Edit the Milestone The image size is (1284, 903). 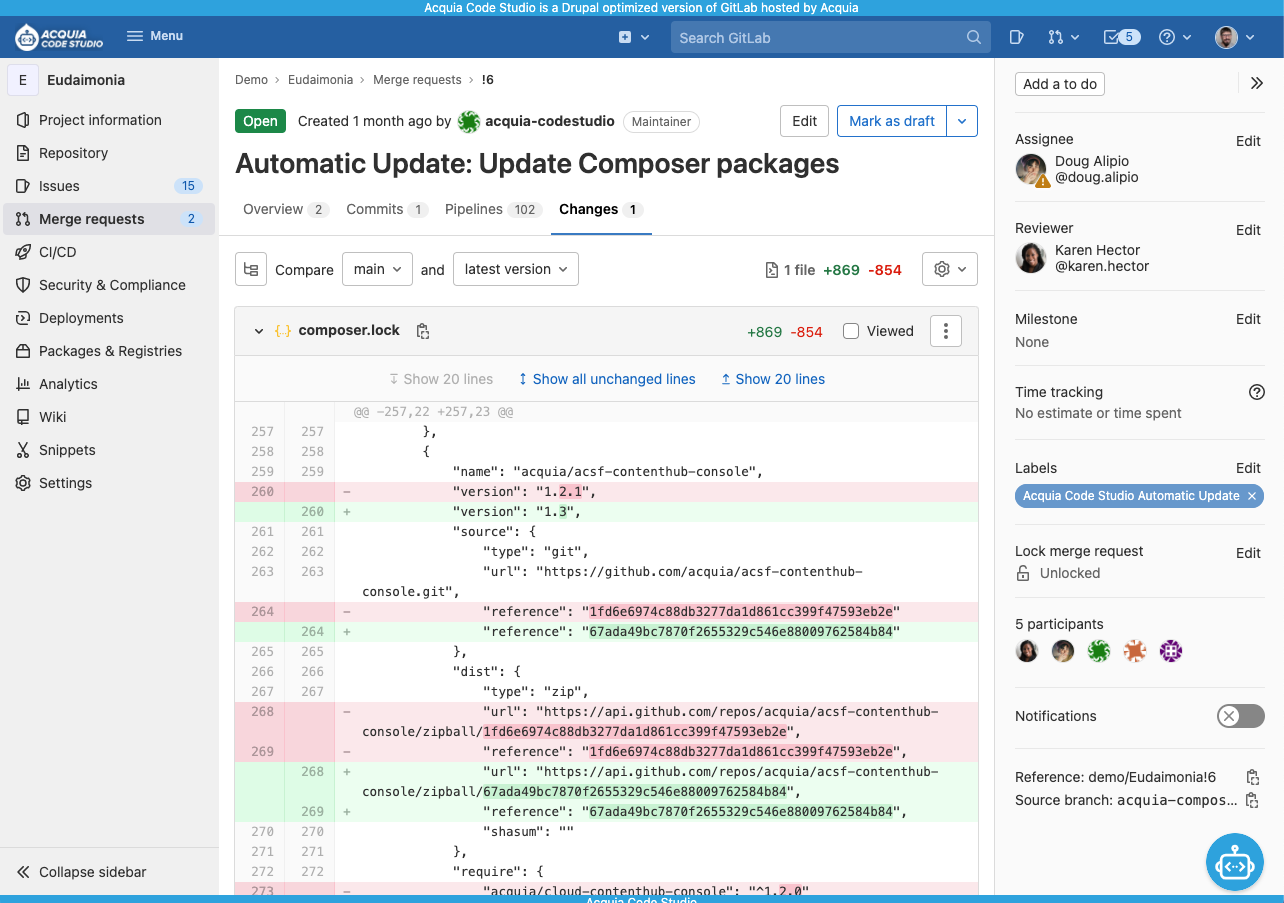point(1248,319)
